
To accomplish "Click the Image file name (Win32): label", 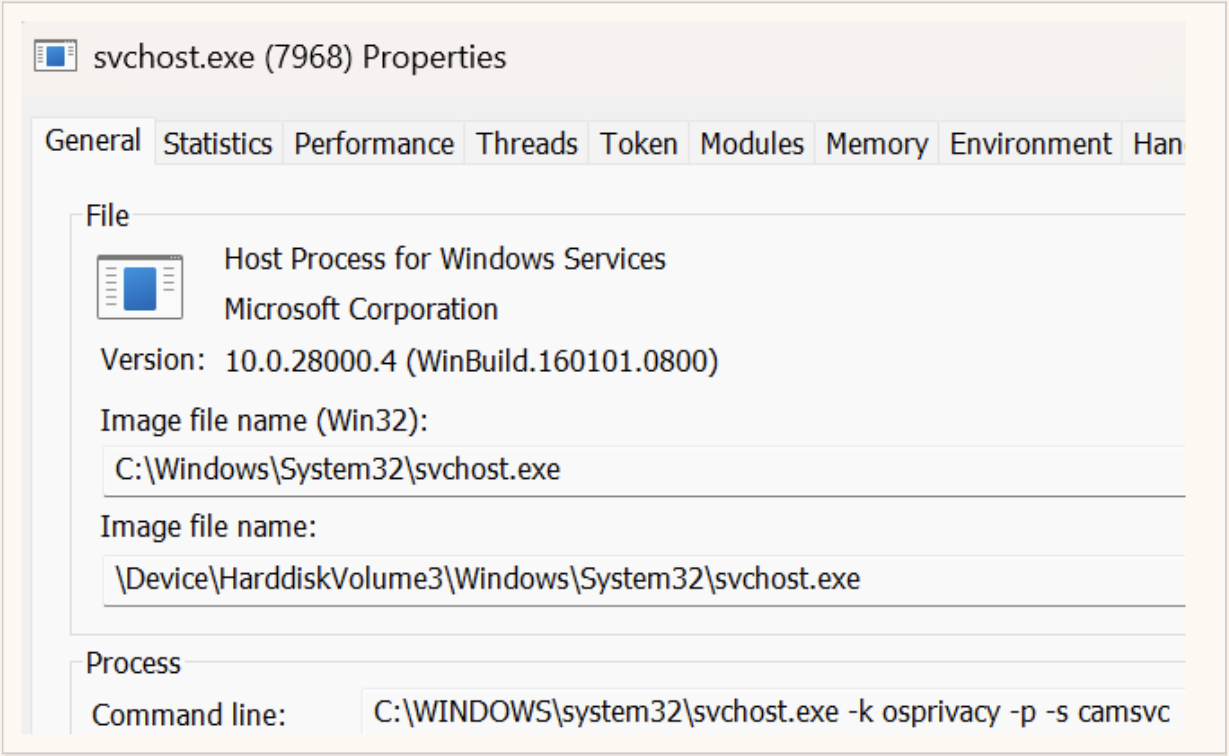I will 264,421.
